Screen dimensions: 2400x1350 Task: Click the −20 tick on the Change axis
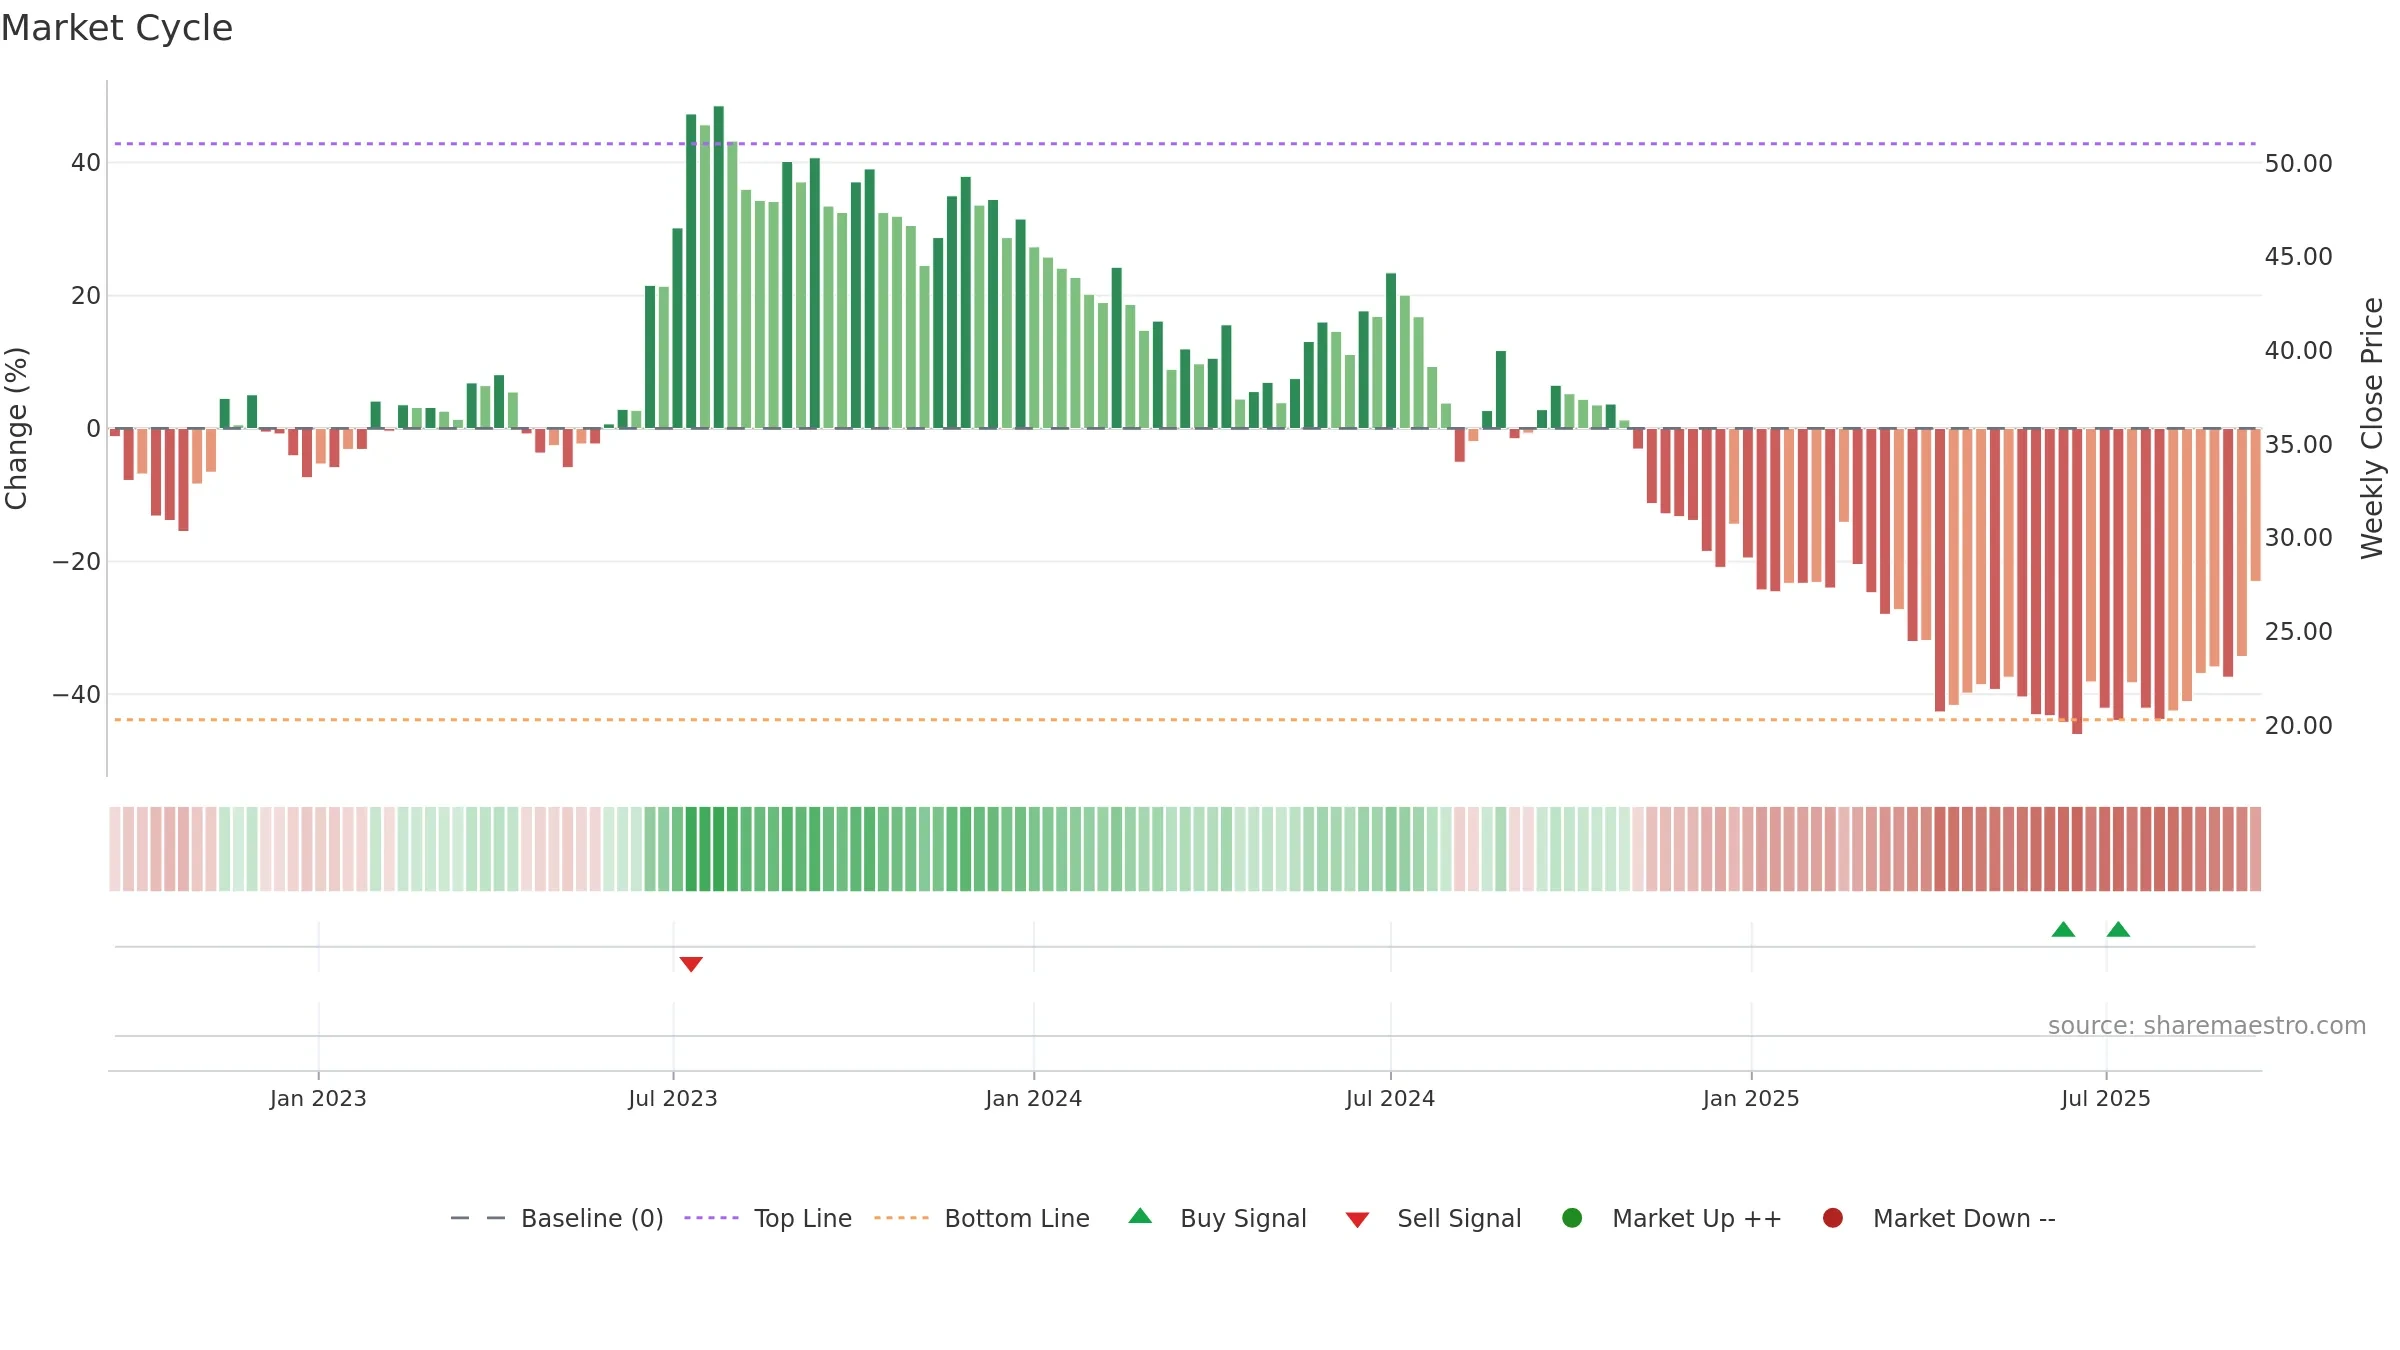pyautogui.click(x=77, y=561)
